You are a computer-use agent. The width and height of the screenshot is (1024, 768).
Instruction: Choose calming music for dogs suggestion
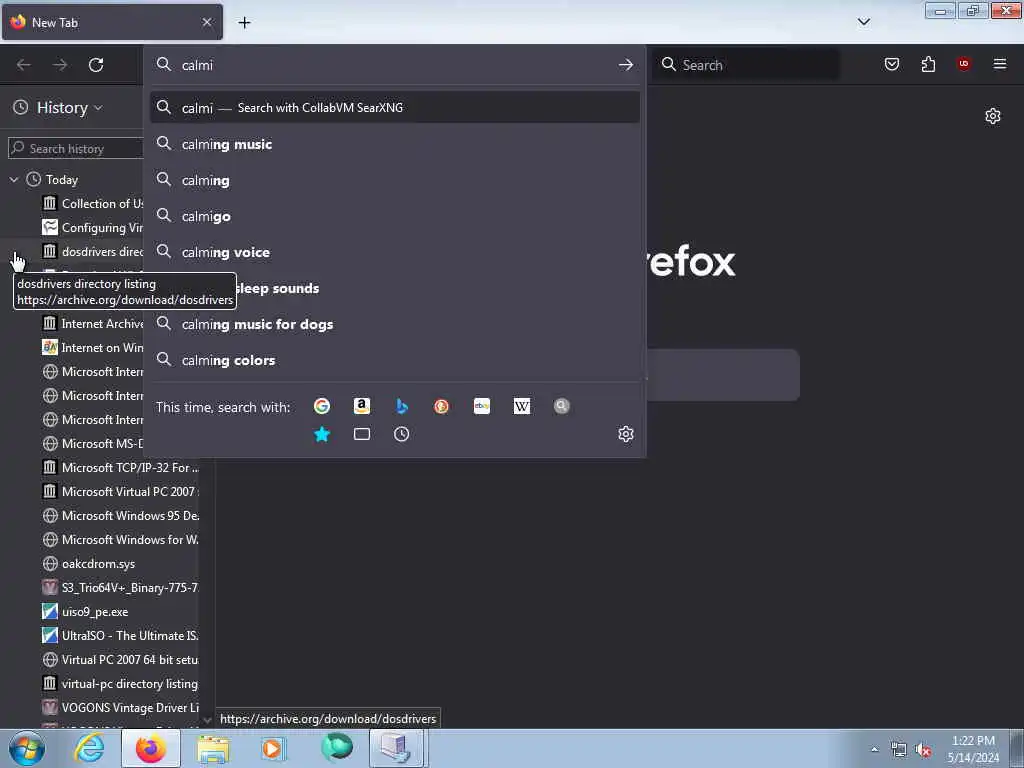[394, 324]
